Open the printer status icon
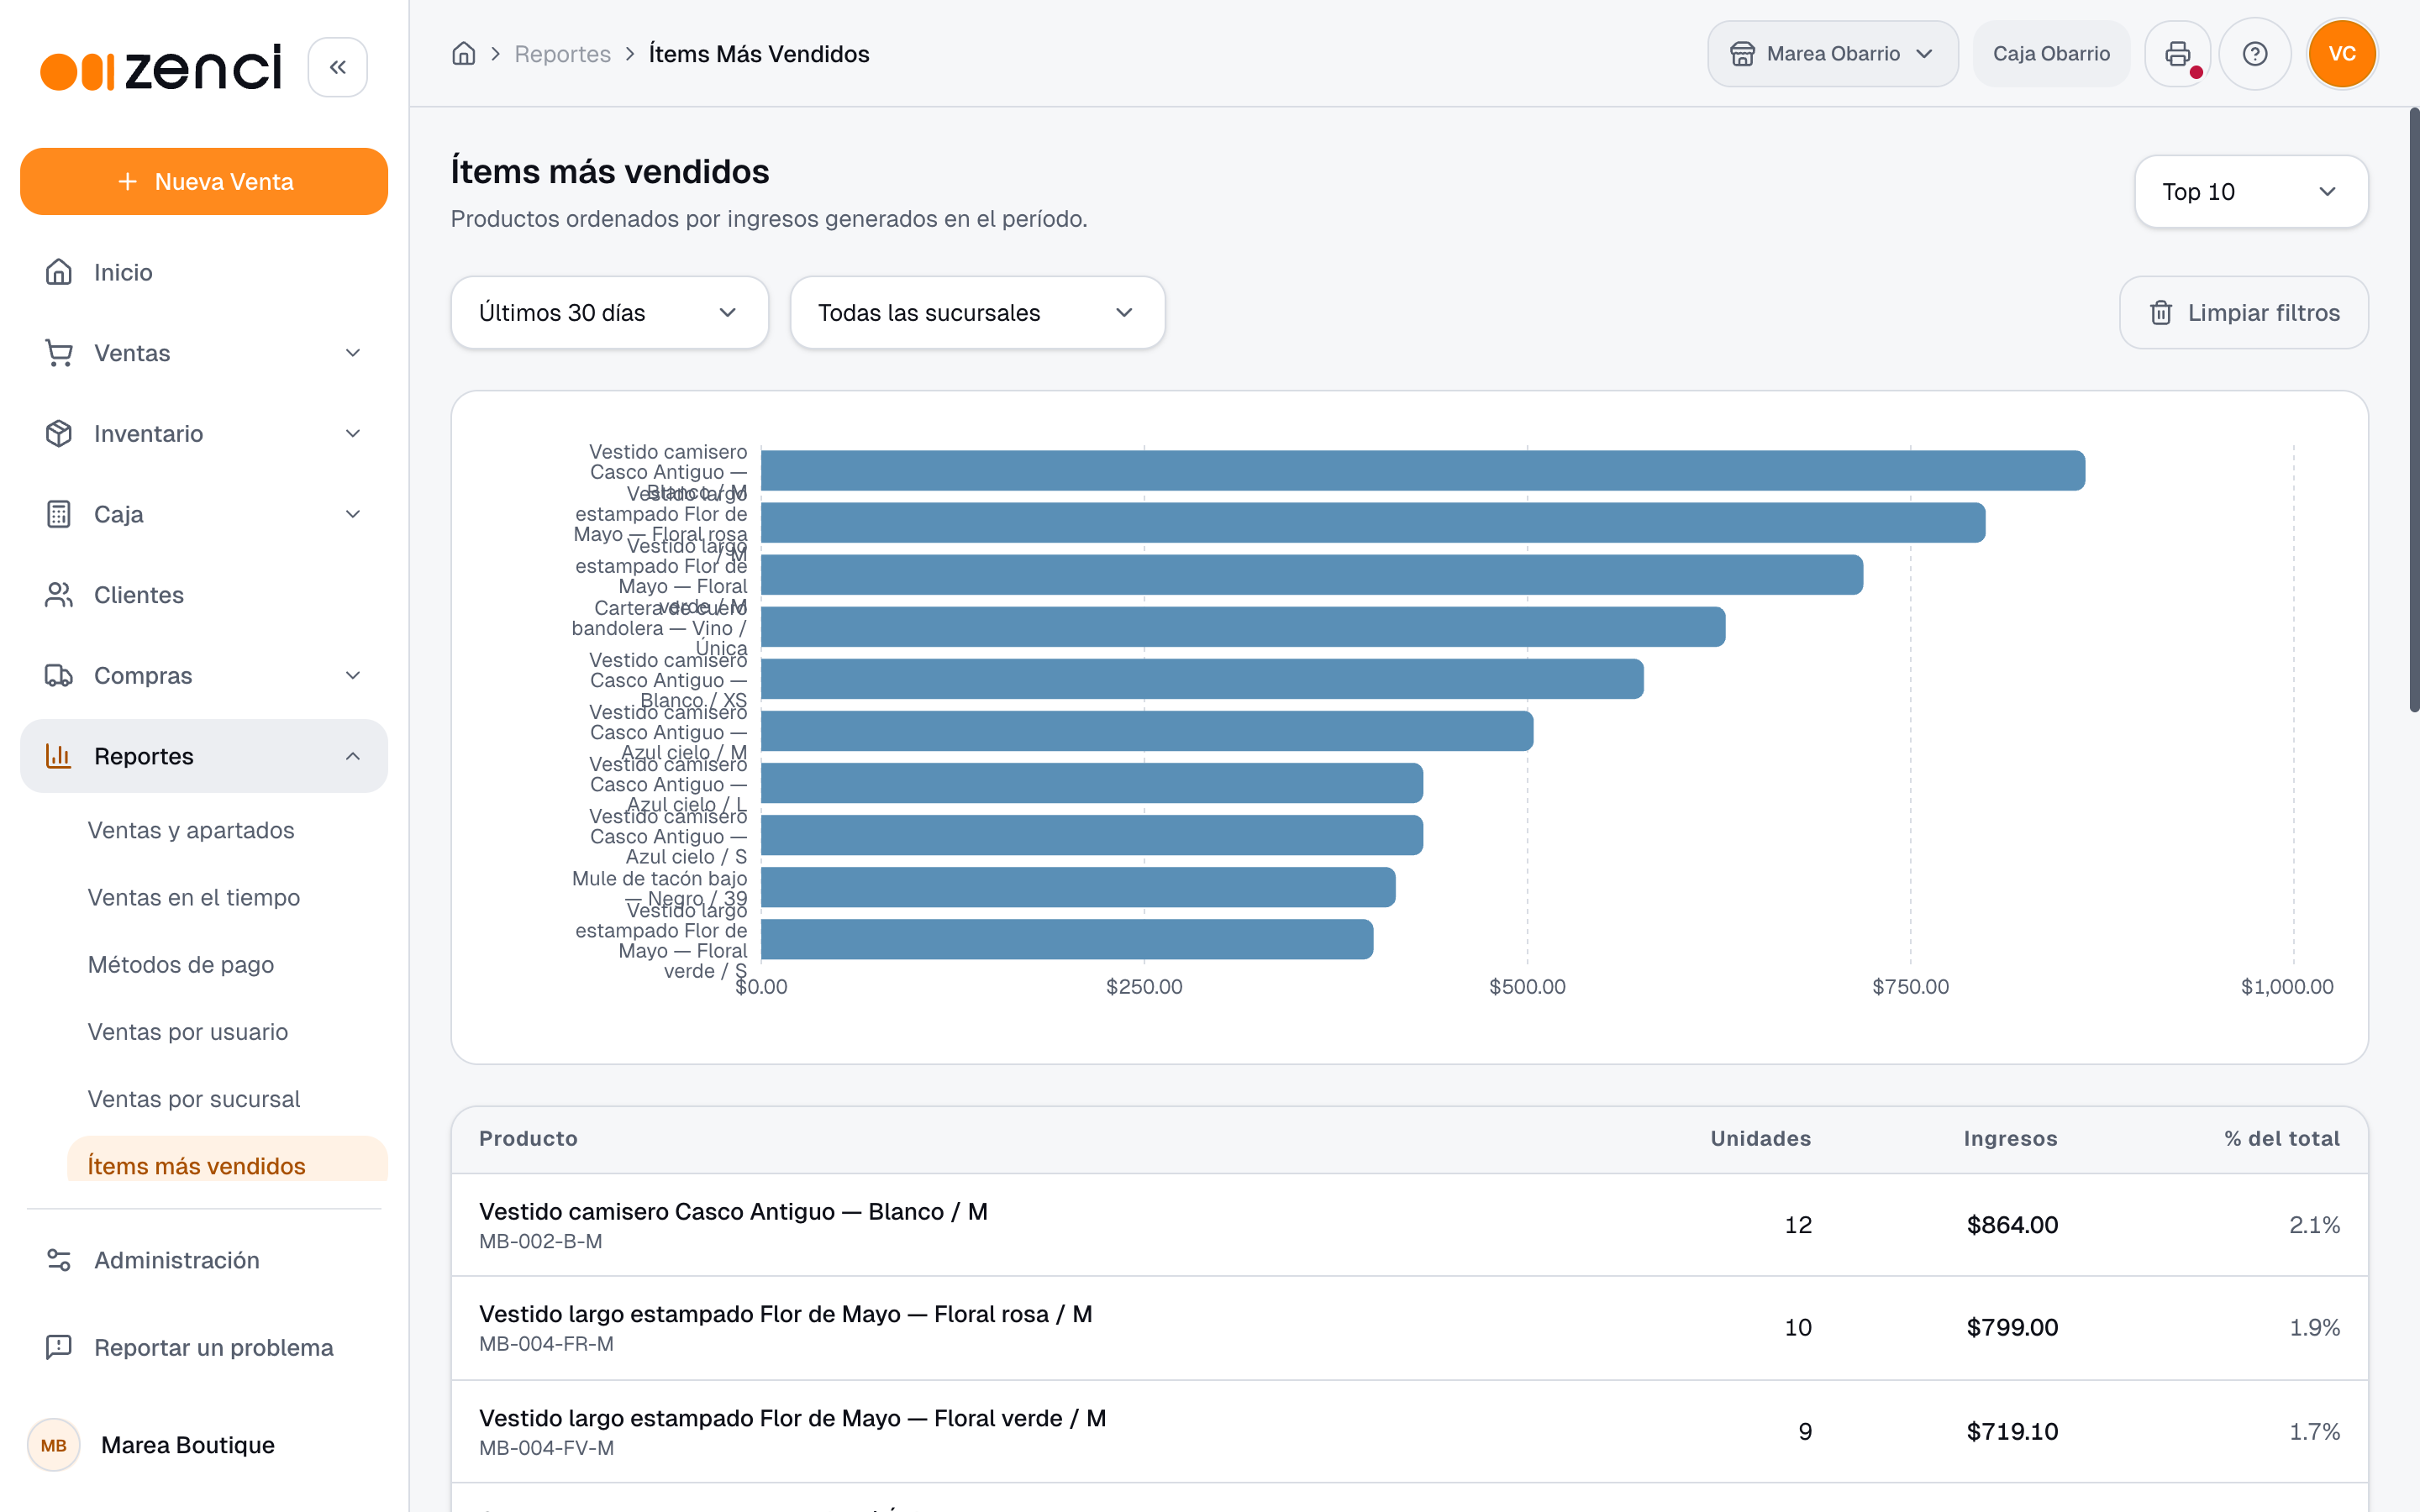Image resolution: width=2420 pixels, height=1512 pixels. coord(2177,54)
